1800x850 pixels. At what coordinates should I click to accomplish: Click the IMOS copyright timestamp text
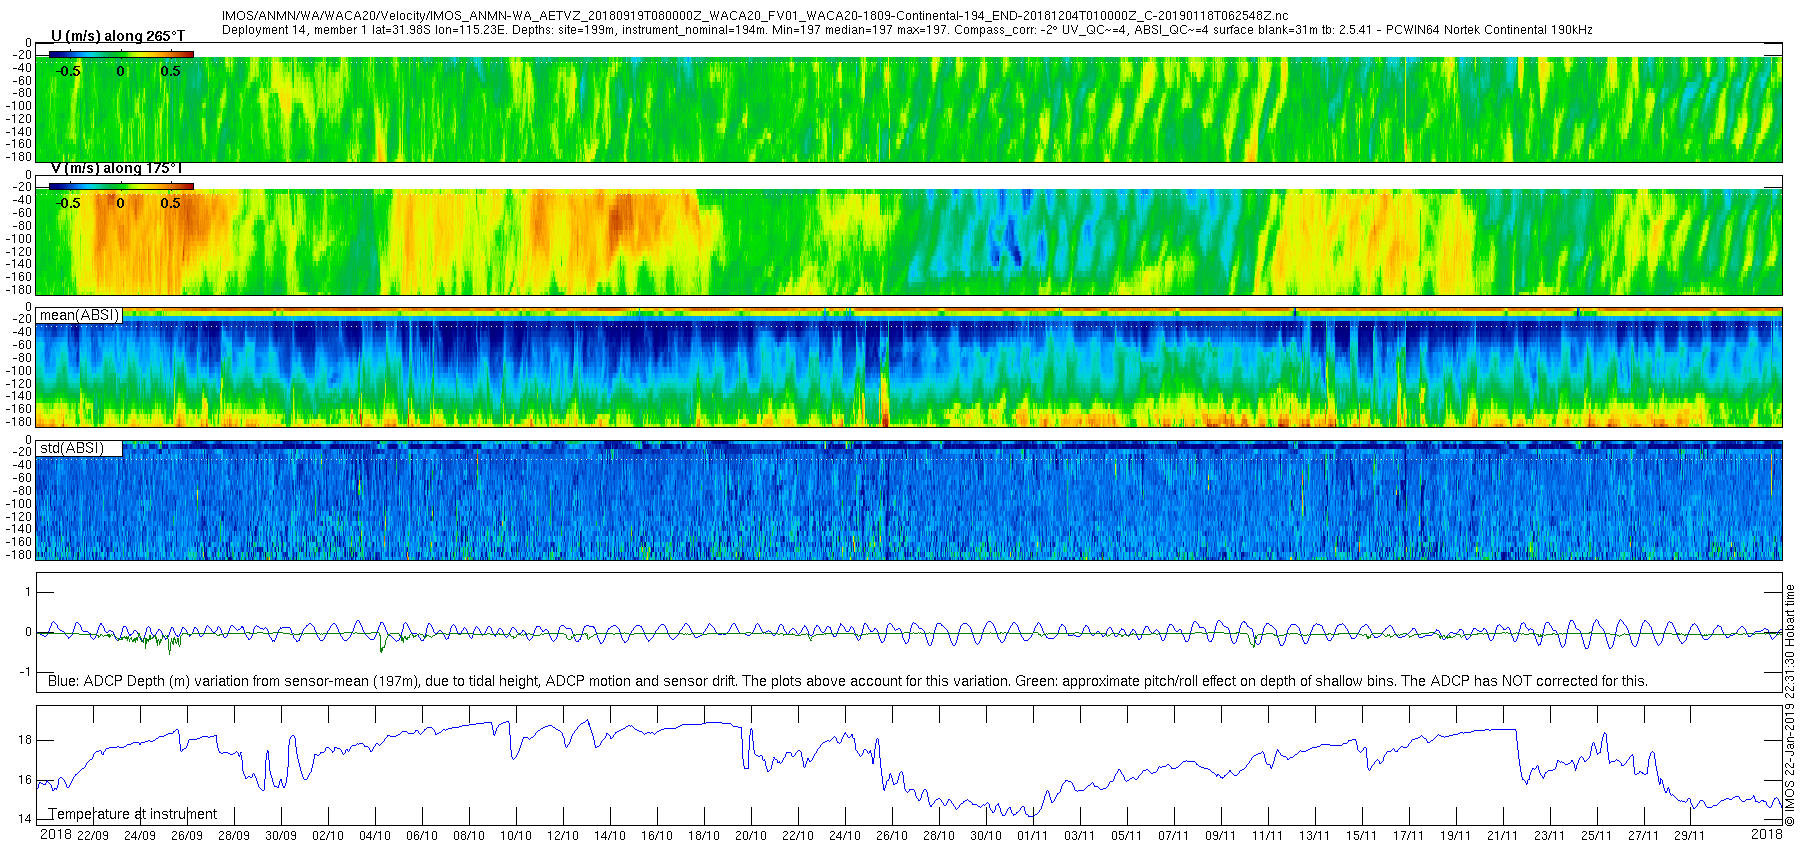coord(1790,706)
